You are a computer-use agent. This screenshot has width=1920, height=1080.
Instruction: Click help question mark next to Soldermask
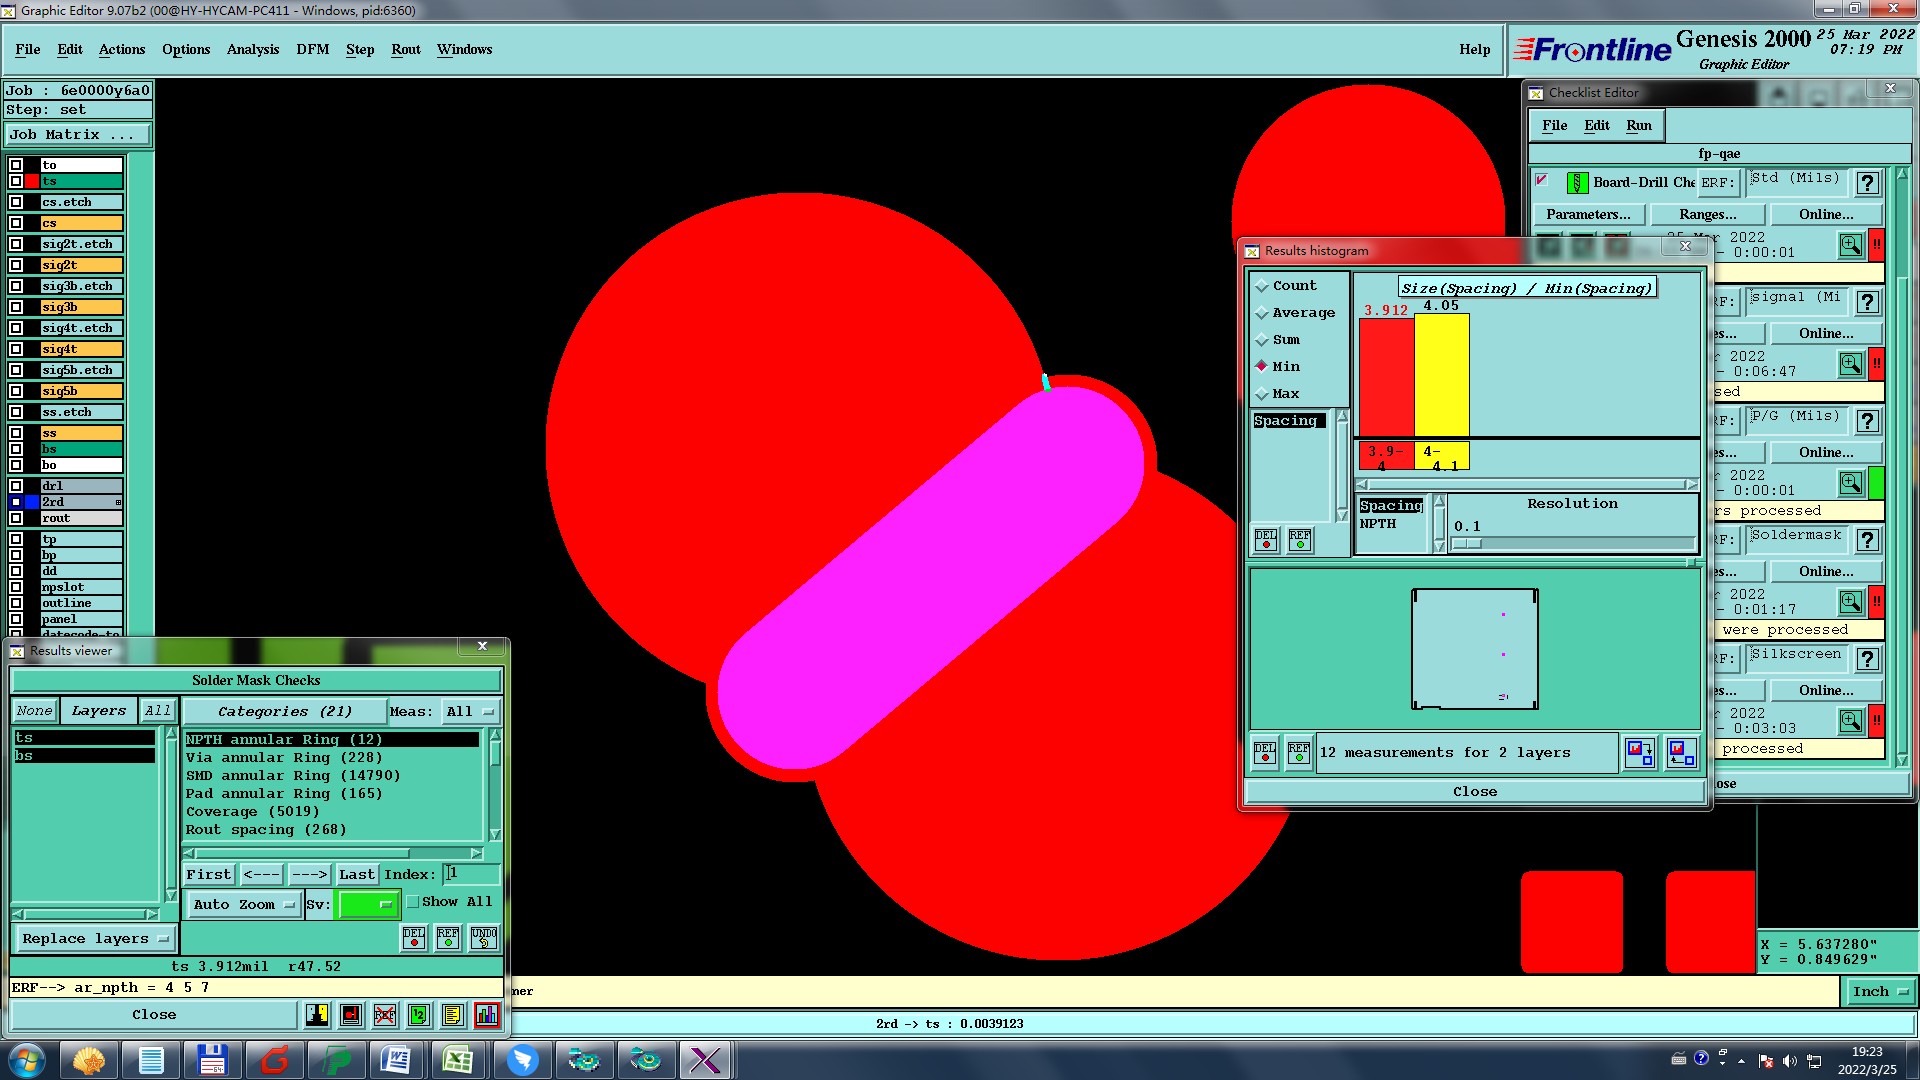point(1866,540)
